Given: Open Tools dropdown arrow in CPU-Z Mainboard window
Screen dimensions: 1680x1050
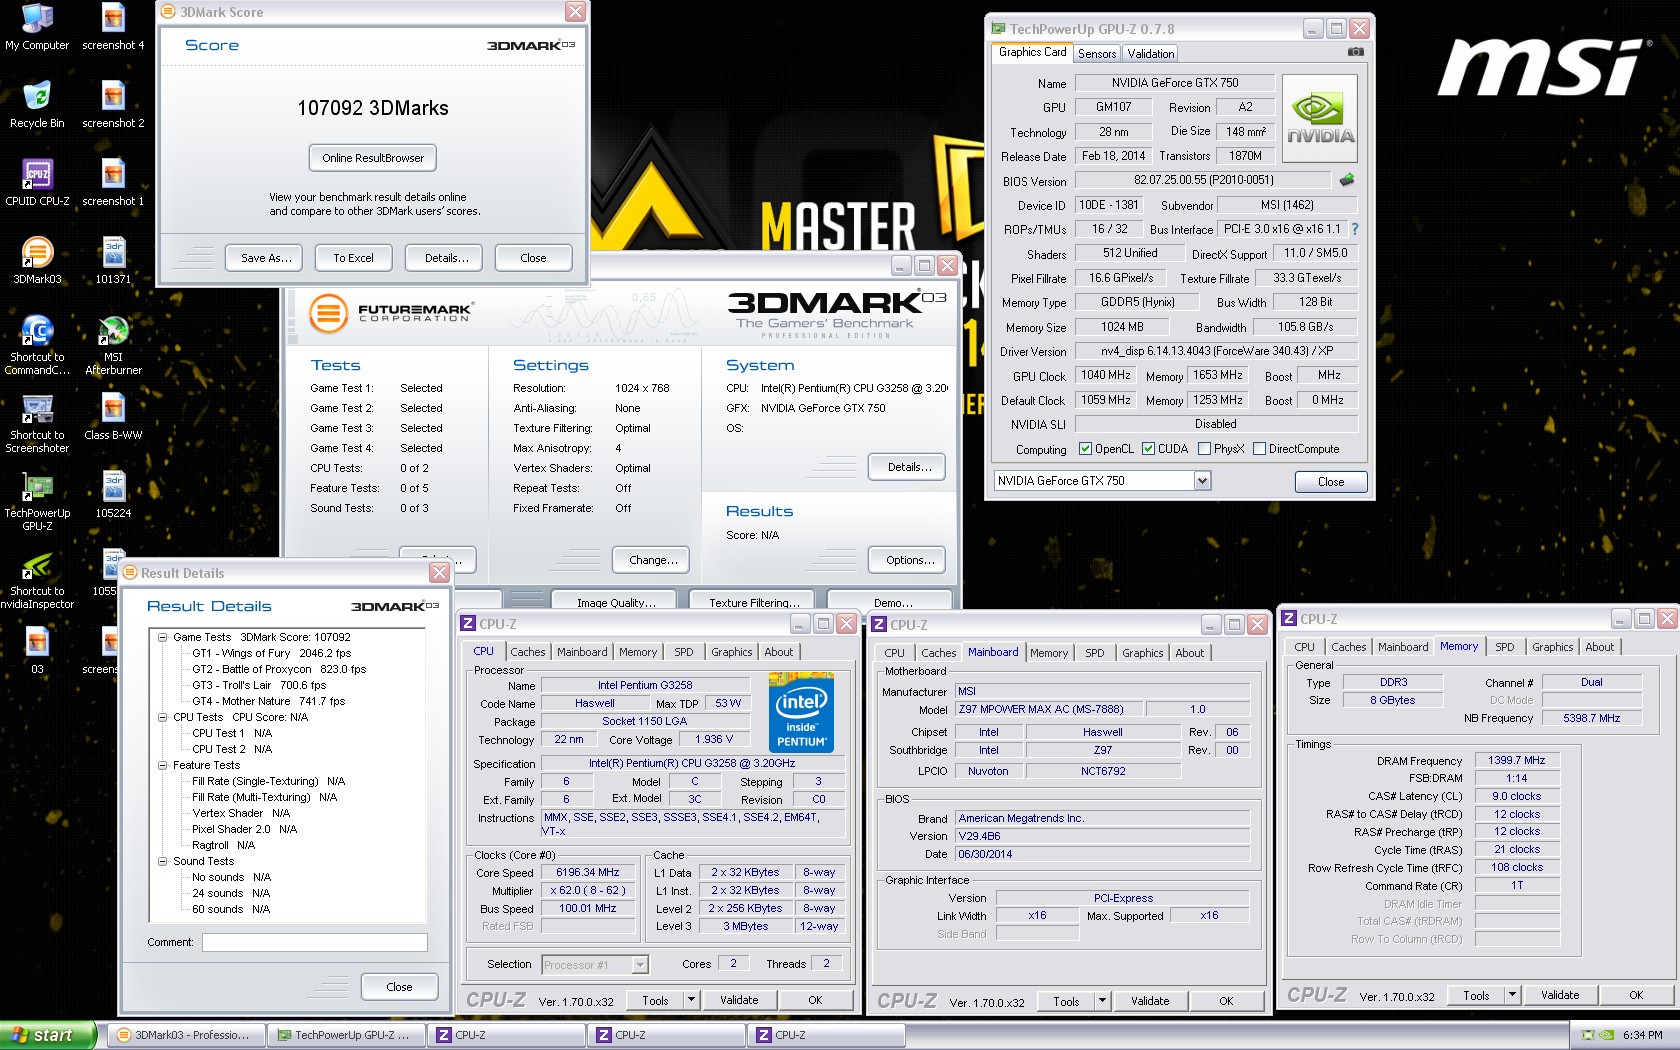Looking at the screenshot, I should click(x=1102, y=1001).
